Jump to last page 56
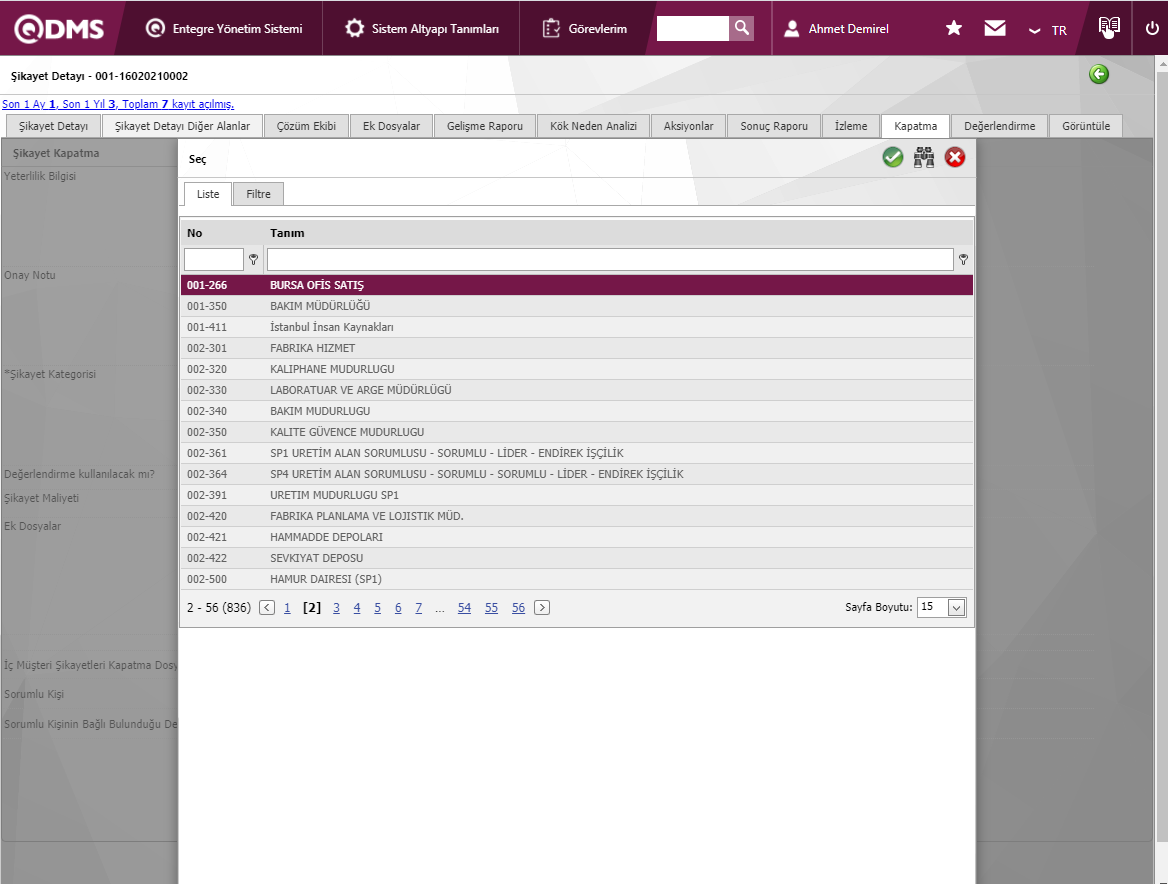The image size is (1168, 884). [518, 608]
